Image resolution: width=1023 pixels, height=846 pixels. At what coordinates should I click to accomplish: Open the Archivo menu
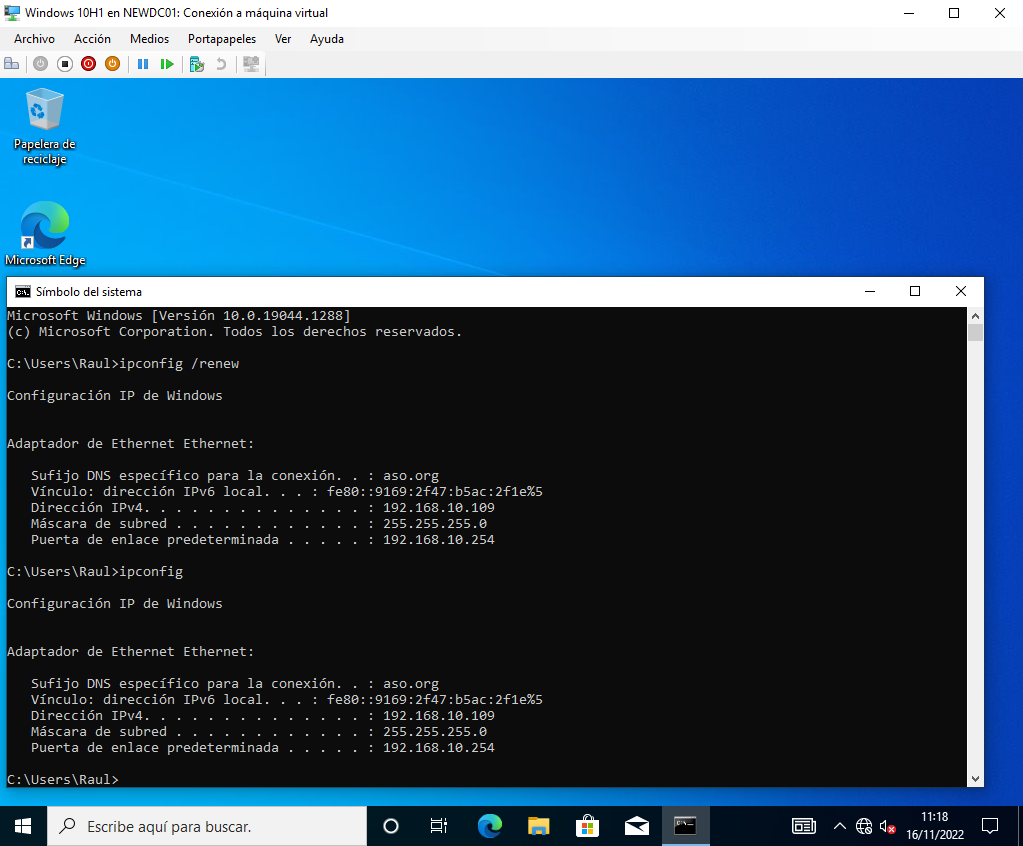click(x=34, y=39)
